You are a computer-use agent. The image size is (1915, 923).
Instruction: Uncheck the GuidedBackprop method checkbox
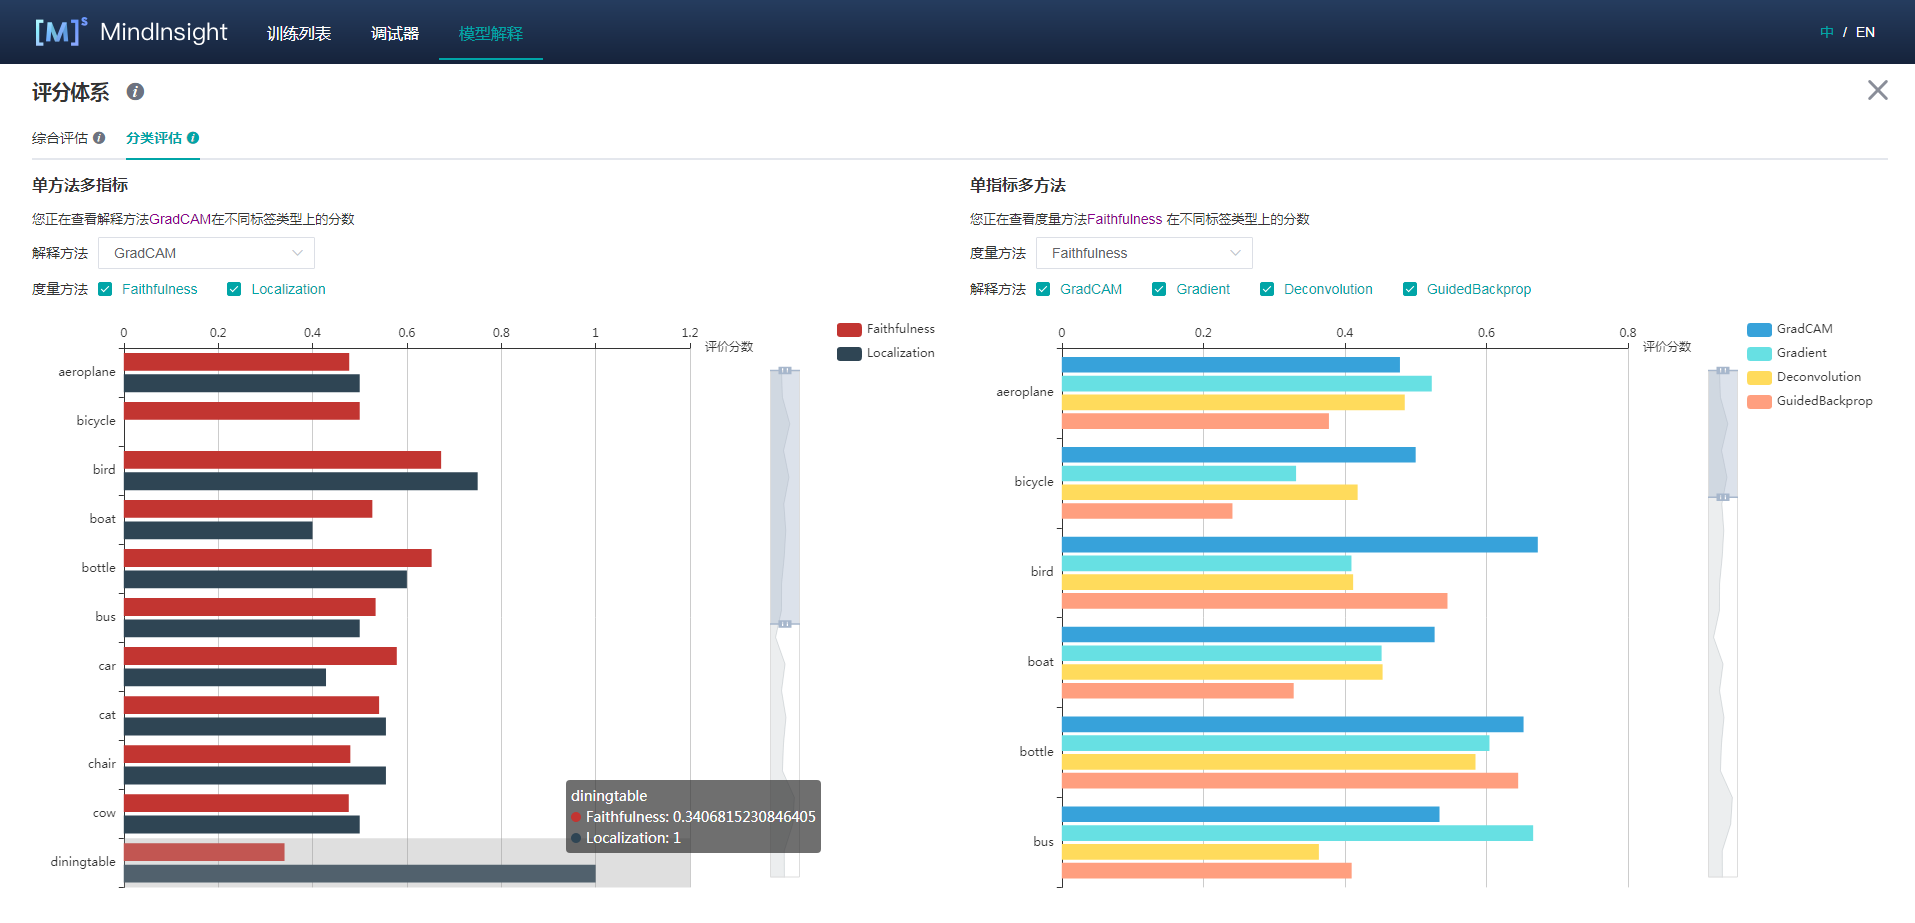(1410, 289)
